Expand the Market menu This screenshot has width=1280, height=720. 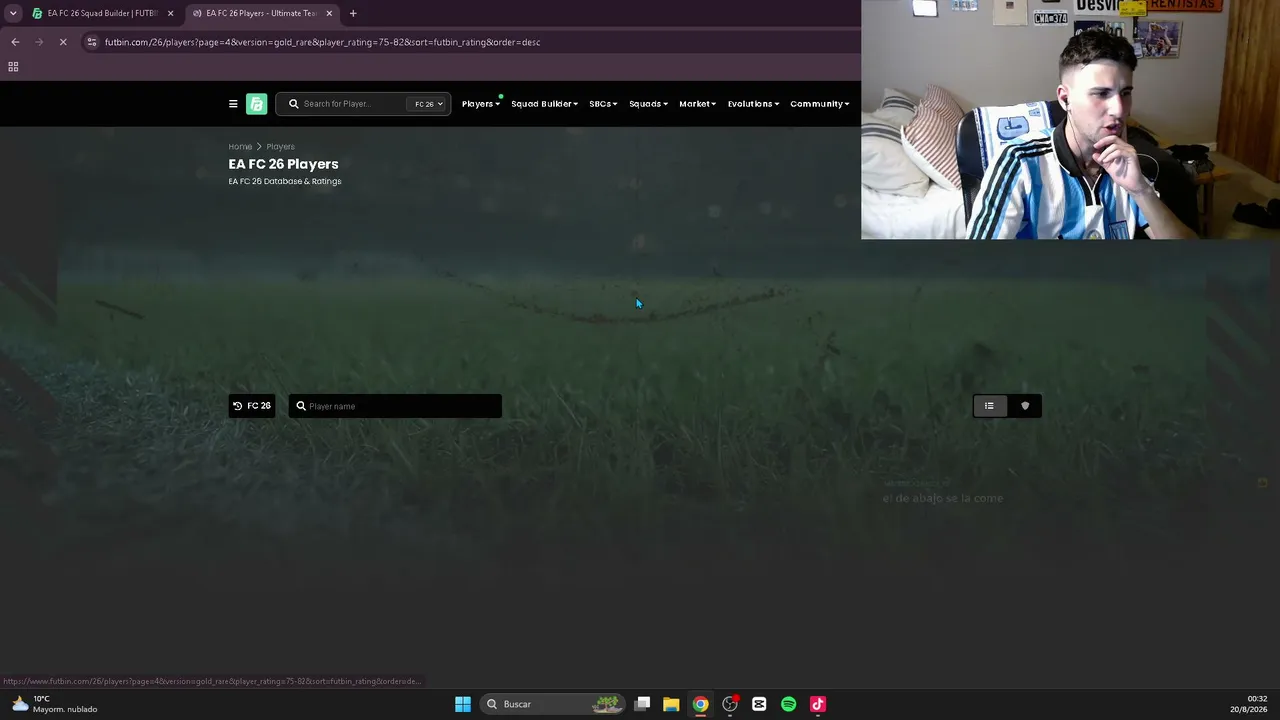(x=697, y=104)
